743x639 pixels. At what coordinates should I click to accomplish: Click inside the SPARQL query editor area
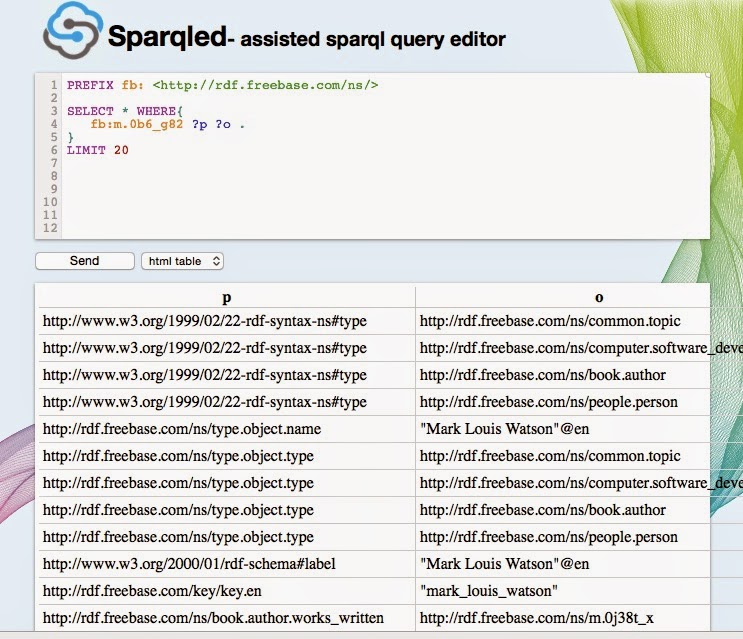(386, 156)
